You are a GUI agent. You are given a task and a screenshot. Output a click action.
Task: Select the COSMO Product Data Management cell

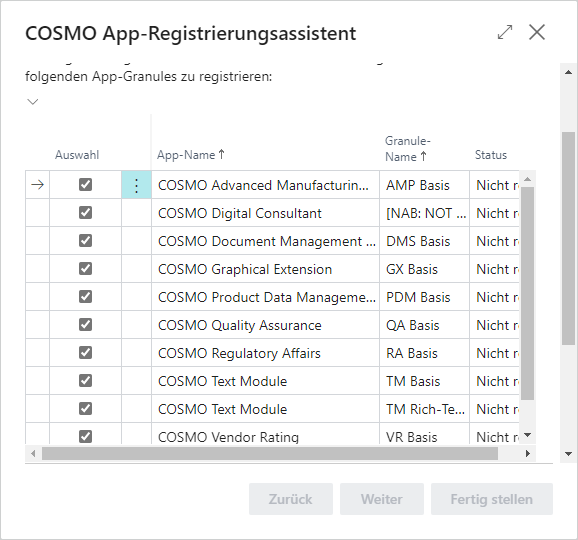tap(265, 297)
